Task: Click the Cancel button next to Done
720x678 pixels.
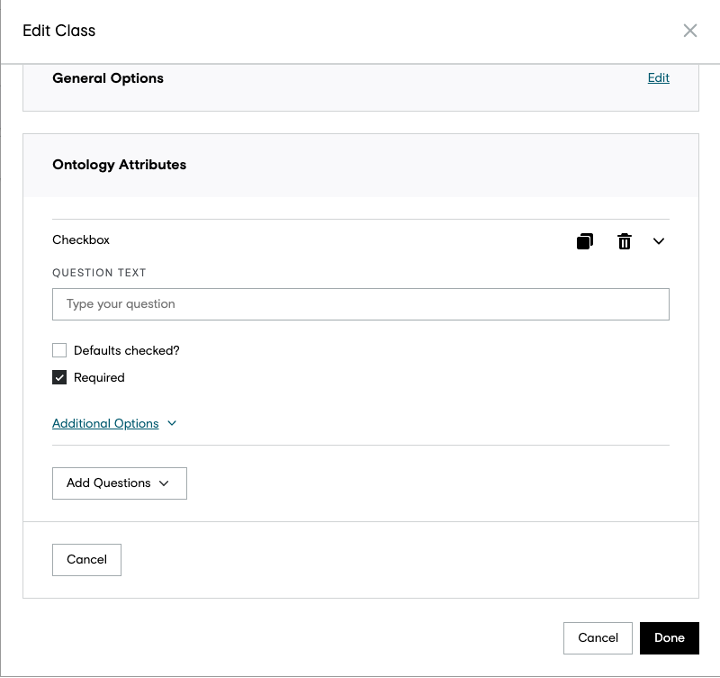Action: [x=597, y=638]
